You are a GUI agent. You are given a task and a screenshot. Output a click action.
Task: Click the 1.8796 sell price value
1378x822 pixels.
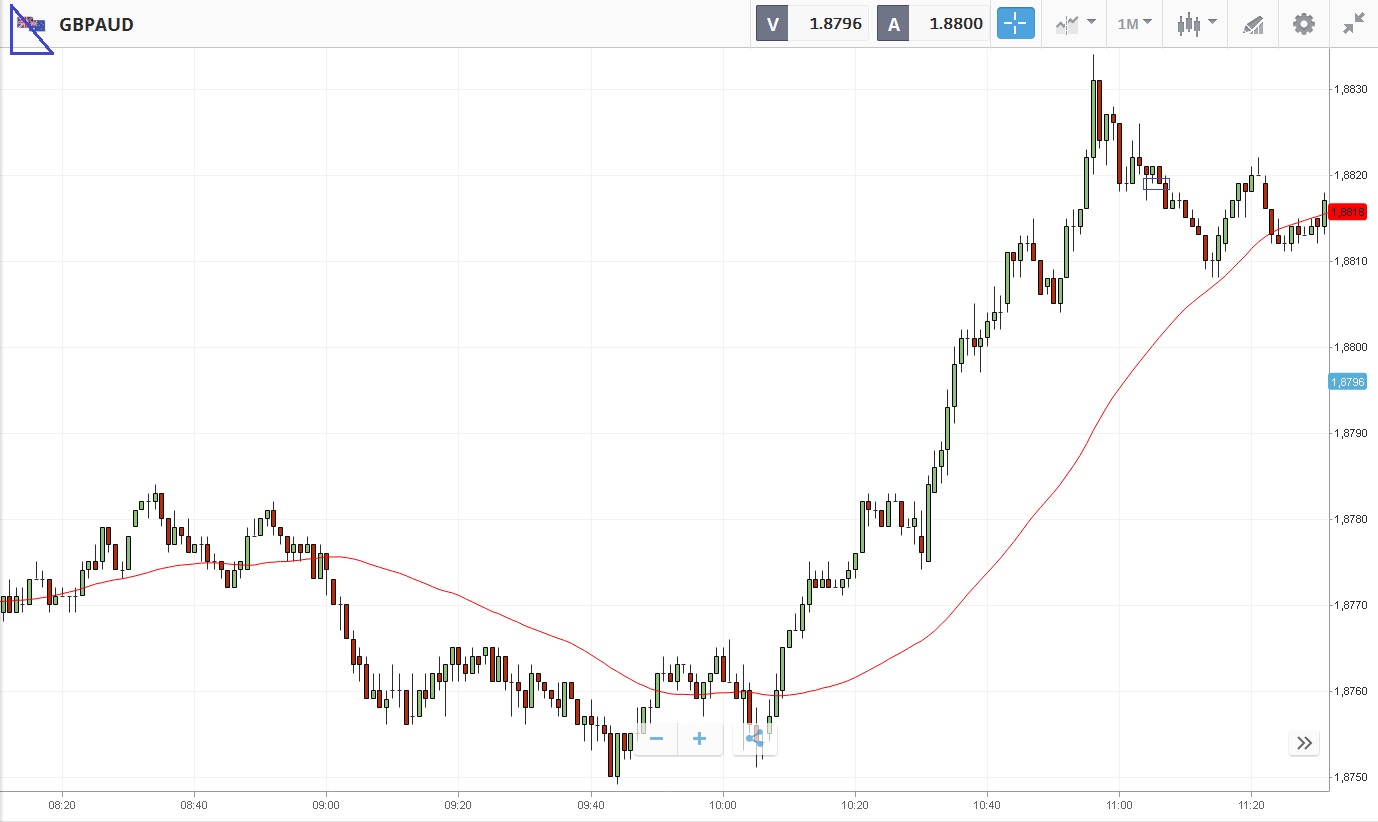pos(835,24)
